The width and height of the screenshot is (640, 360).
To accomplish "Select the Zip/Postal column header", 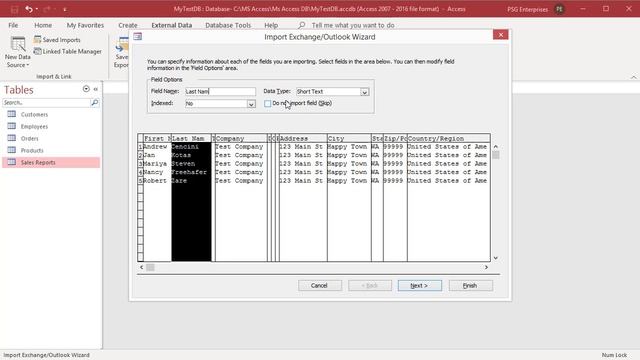I will tap(395, 138).
